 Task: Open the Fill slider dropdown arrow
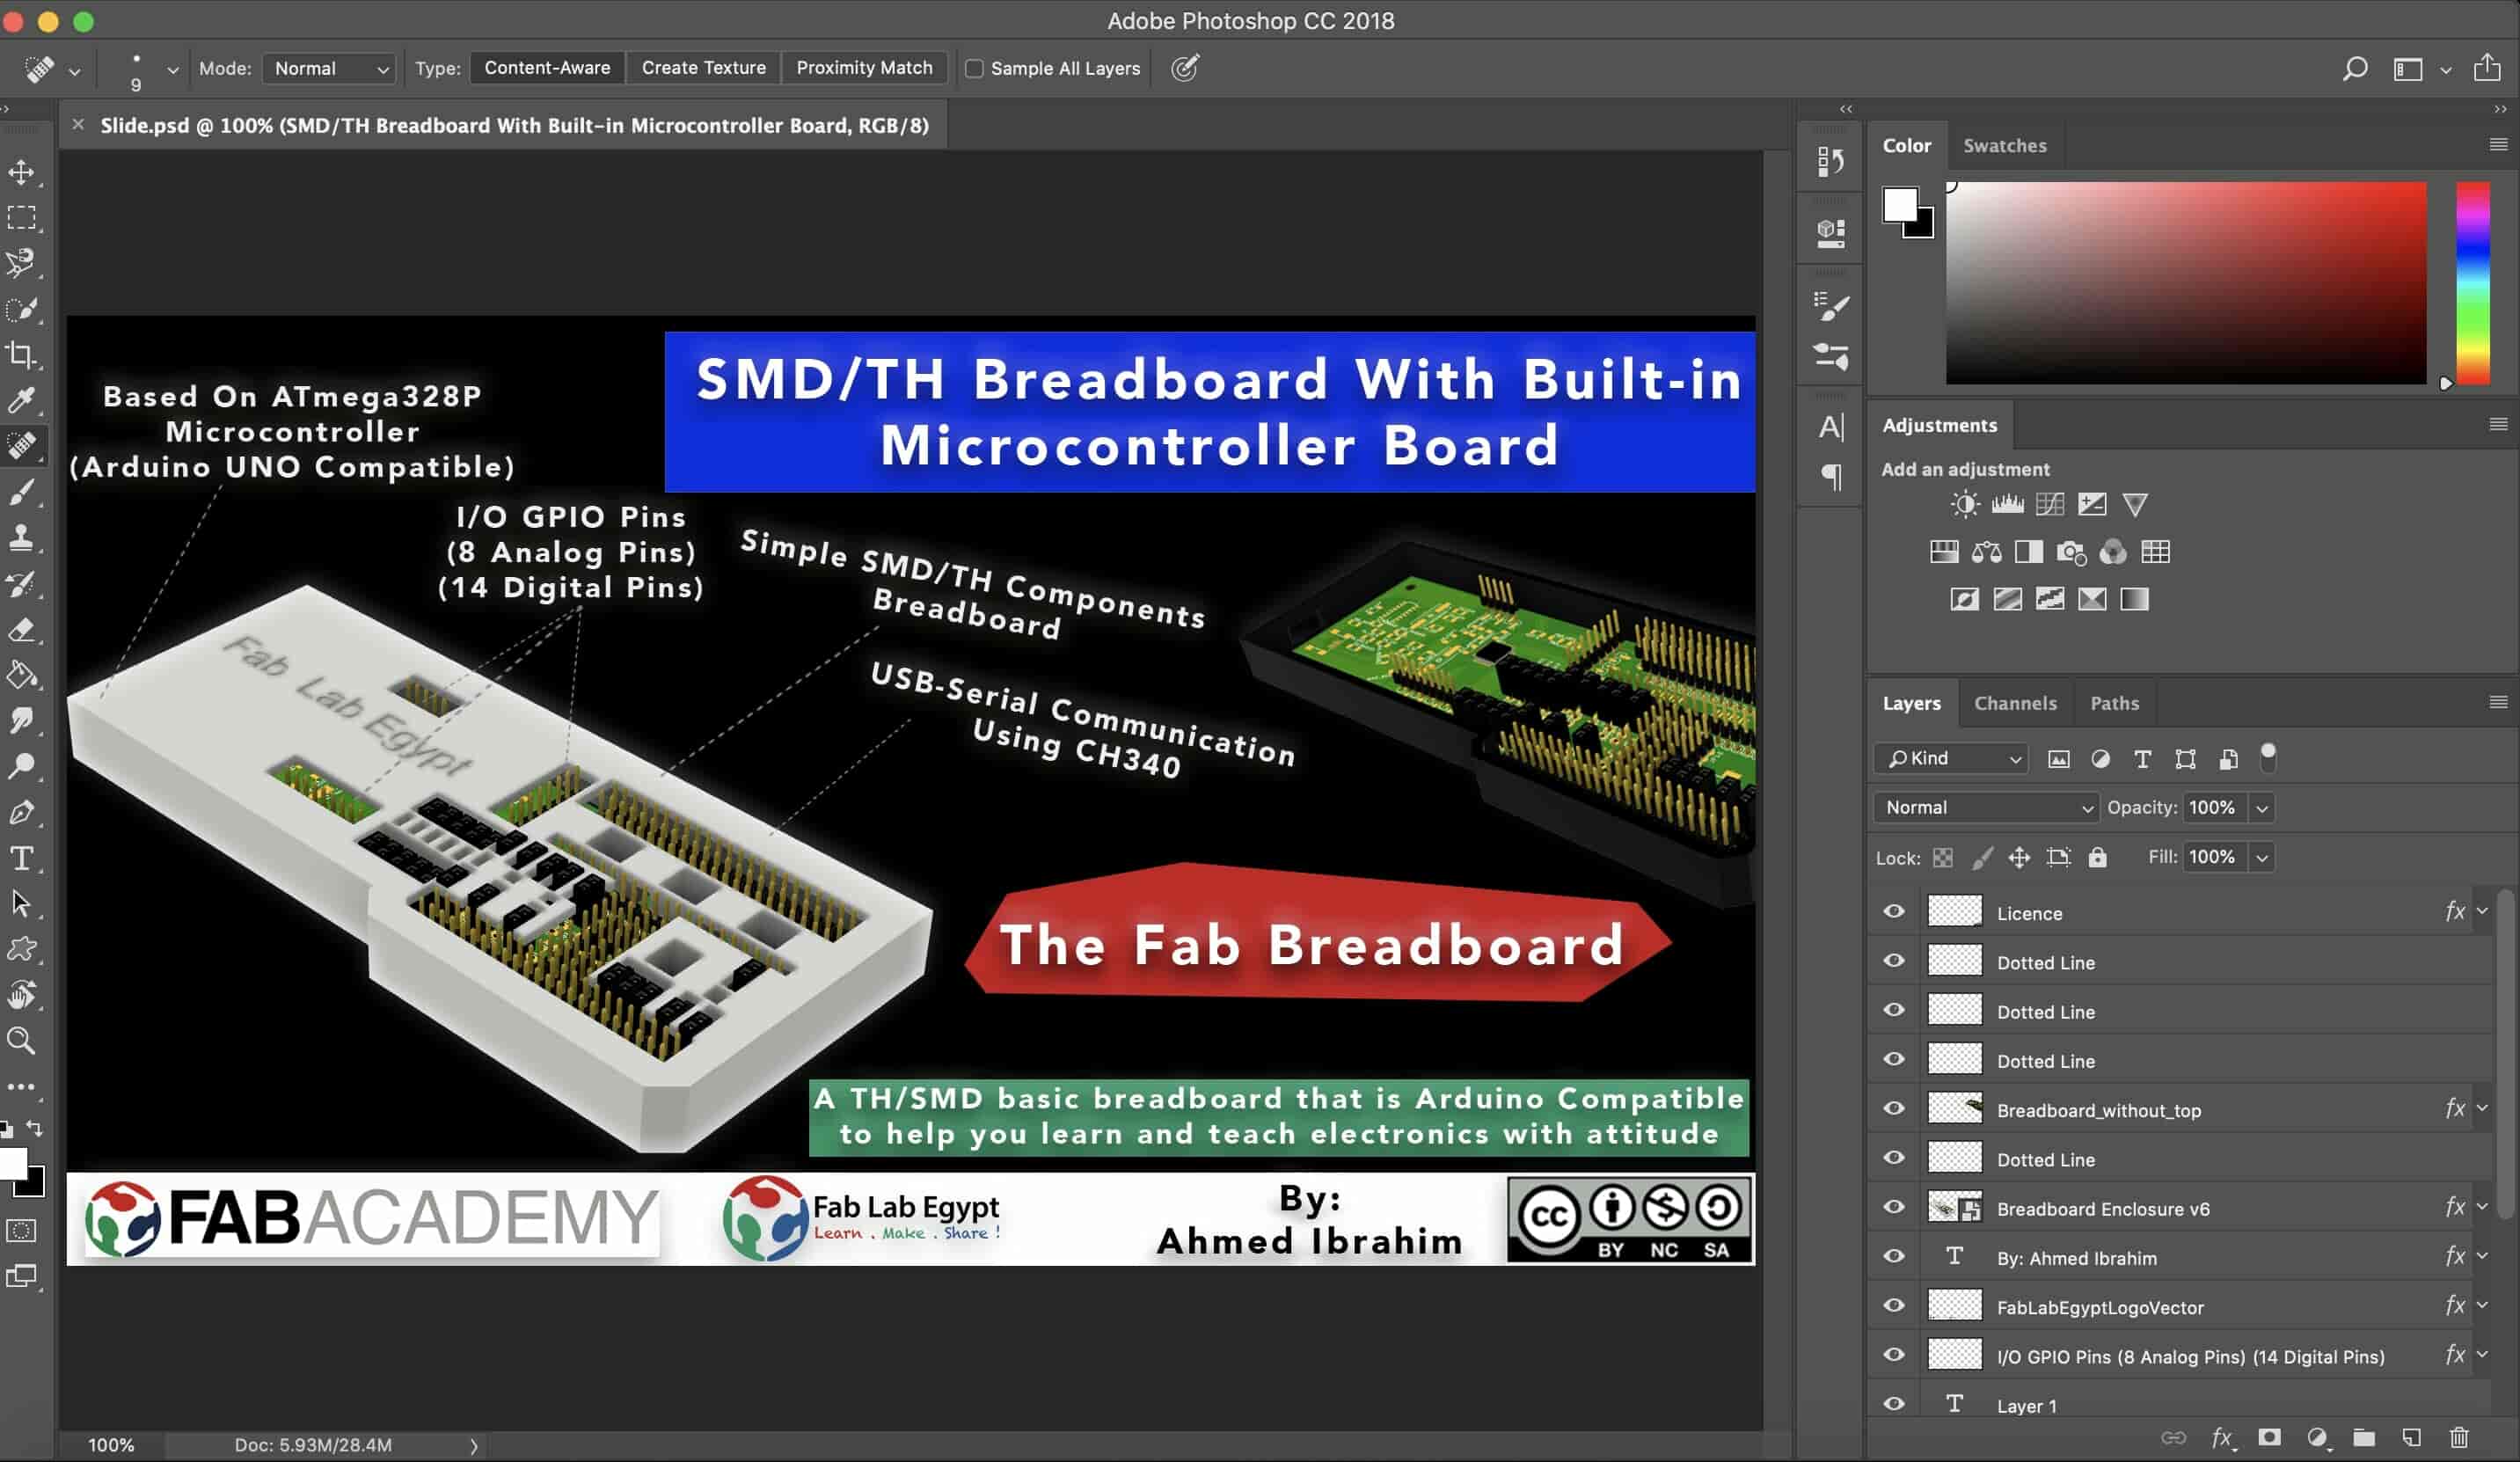pyautogui.click(x=2262, y=857)
